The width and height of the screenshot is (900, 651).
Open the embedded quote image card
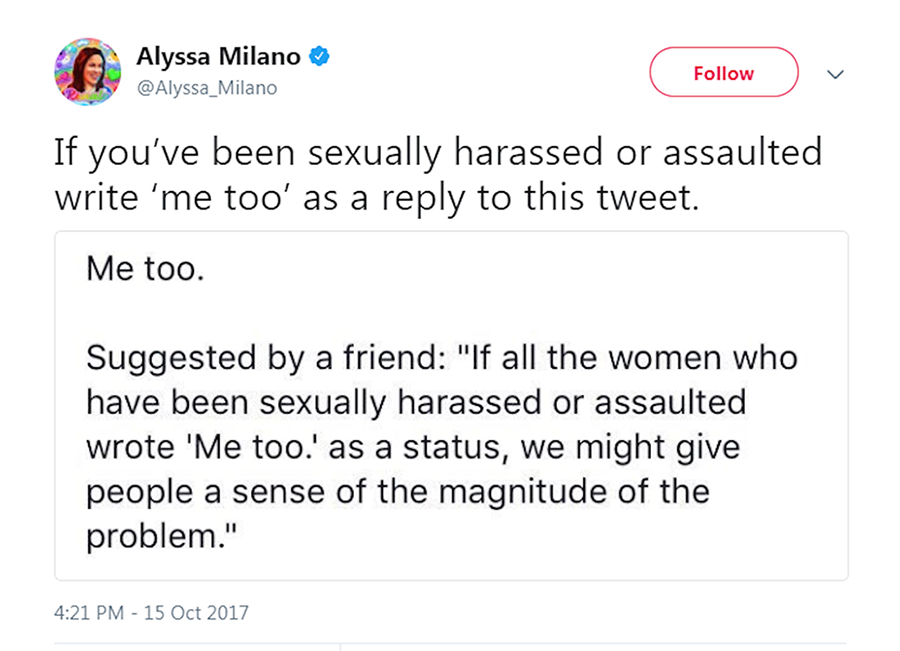coord(451,405)
